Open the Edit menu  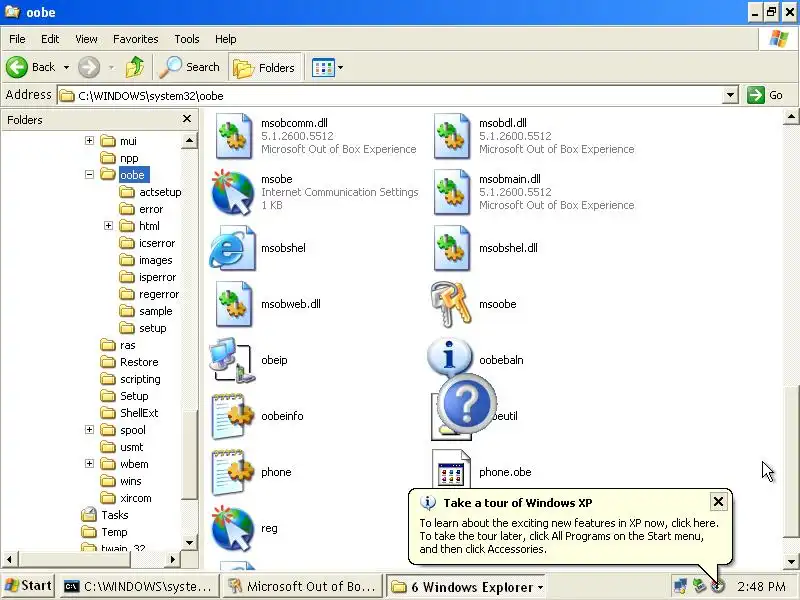[x=50, y=39]
